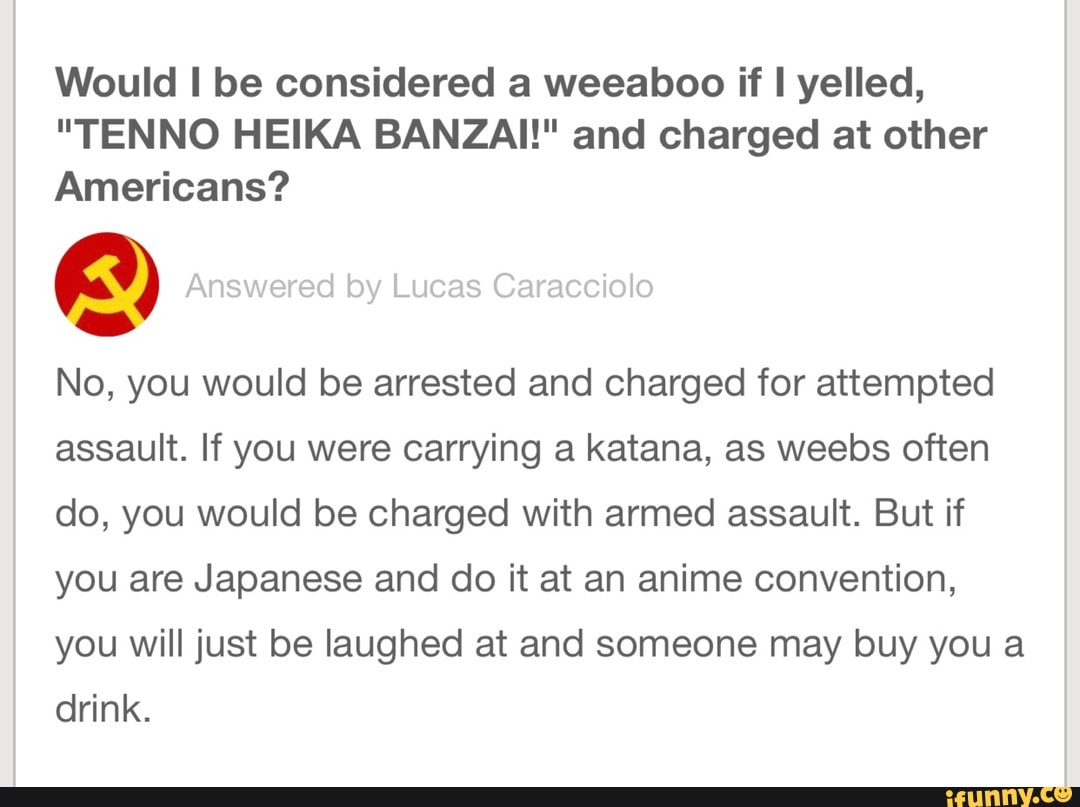Image resolution: width=1080 pixels, height=807 pixels.
Task: Click the ifunny.co watermark logo
Action: click(1012, 796)
